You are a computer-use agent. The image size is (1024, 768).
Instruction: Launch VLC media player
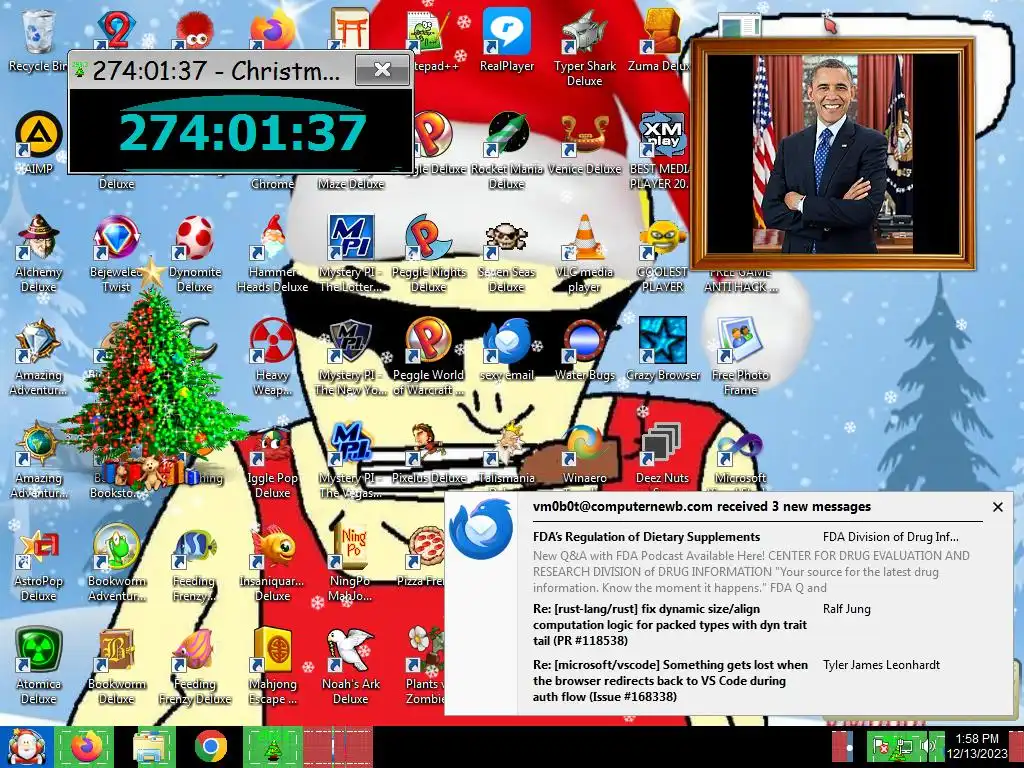(x=584, y=253)
